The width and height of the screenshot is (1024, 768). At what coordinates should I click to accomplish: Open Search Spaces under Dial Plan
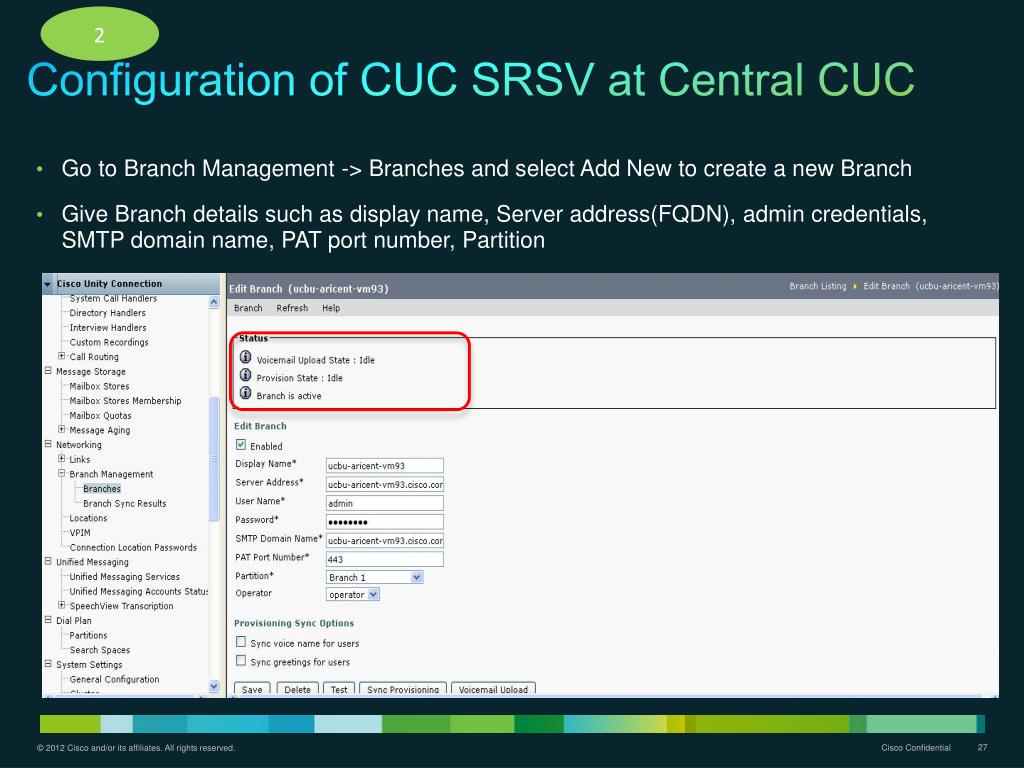pyautogui.click(x=100, y=650)
